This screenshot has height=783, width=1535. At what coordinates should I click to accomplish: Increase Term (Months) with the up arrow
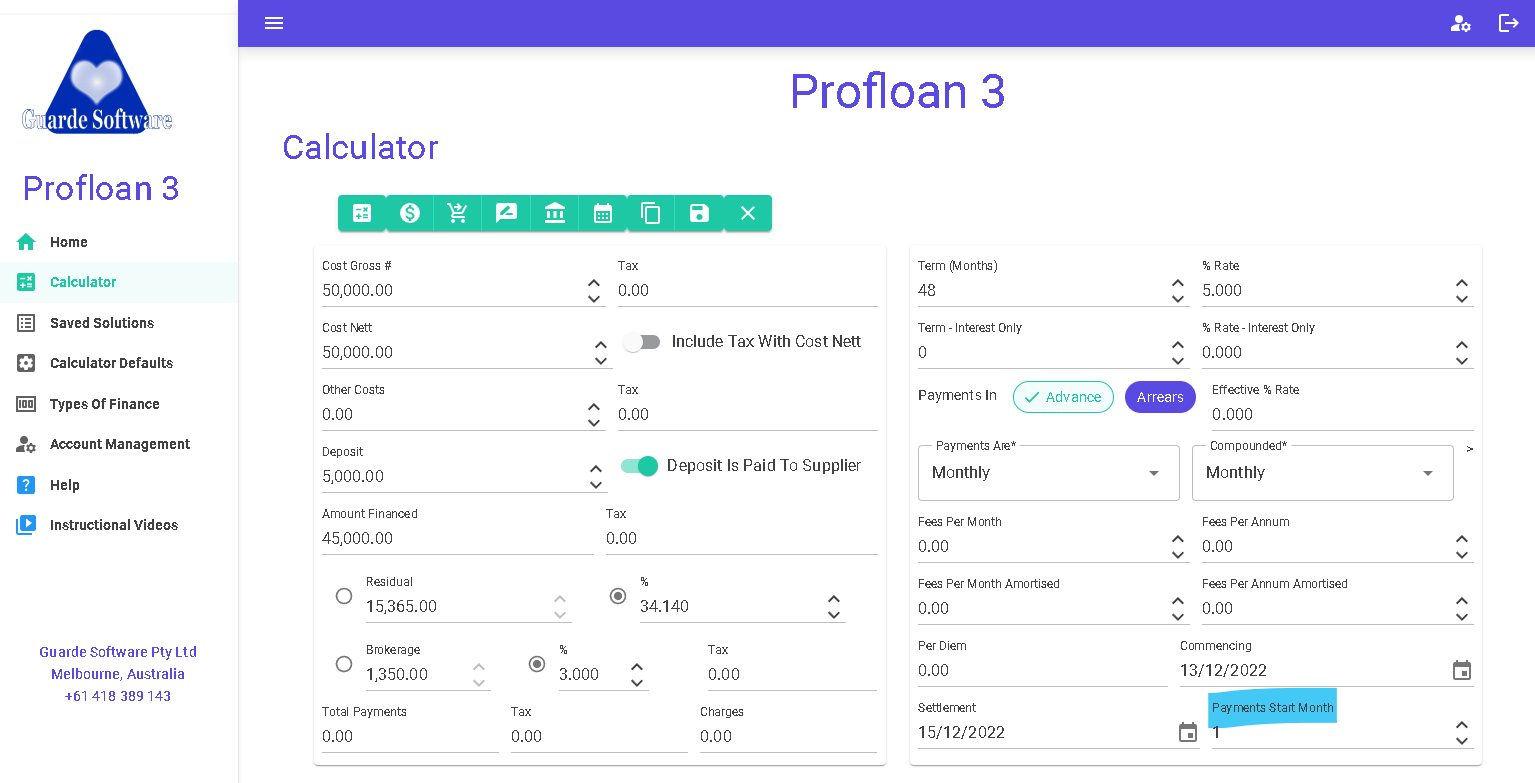[x=1178, y=283]
